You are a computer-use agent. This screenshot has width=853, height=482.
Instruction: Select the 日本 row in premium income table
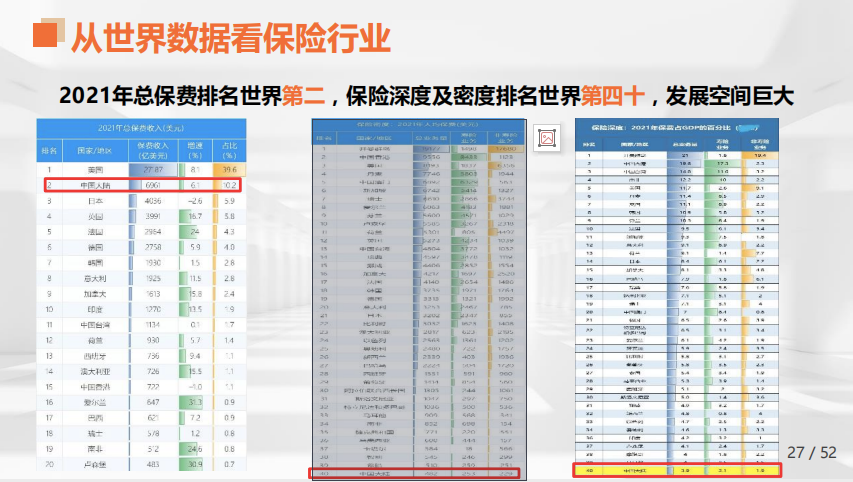pos(140,201)
